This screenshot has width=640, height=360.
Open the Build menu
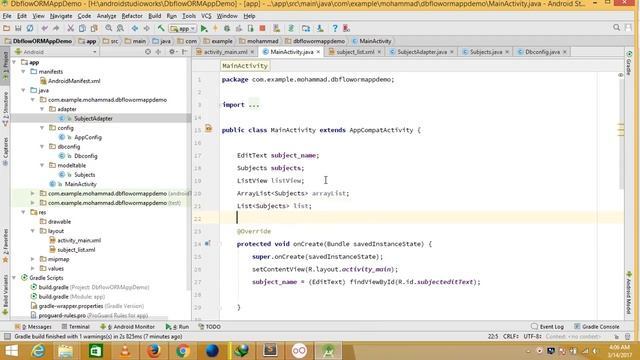pos(154,16)
